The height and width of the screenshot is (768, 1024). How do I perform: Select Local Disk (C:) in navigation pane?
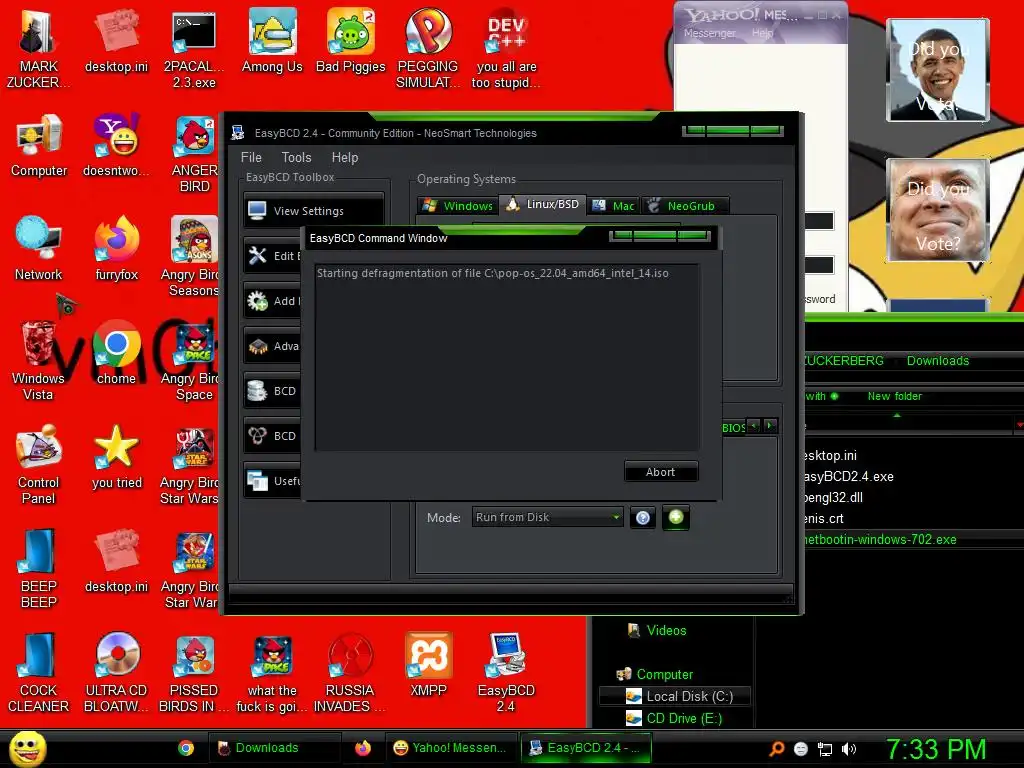coord(675,696)
